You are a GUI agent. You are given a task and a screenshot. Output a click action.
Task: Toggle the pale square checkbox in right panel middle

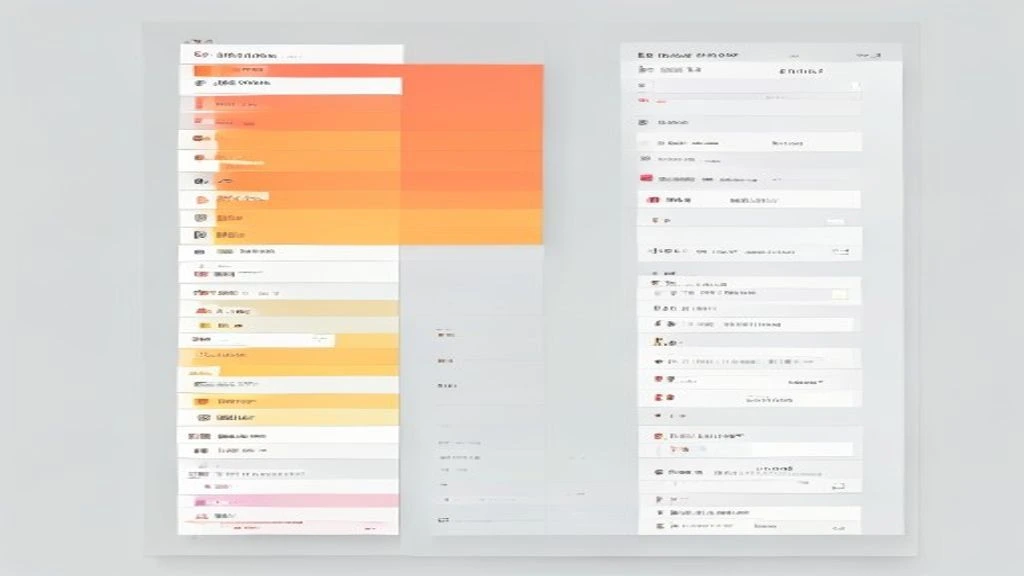(839, 295)
